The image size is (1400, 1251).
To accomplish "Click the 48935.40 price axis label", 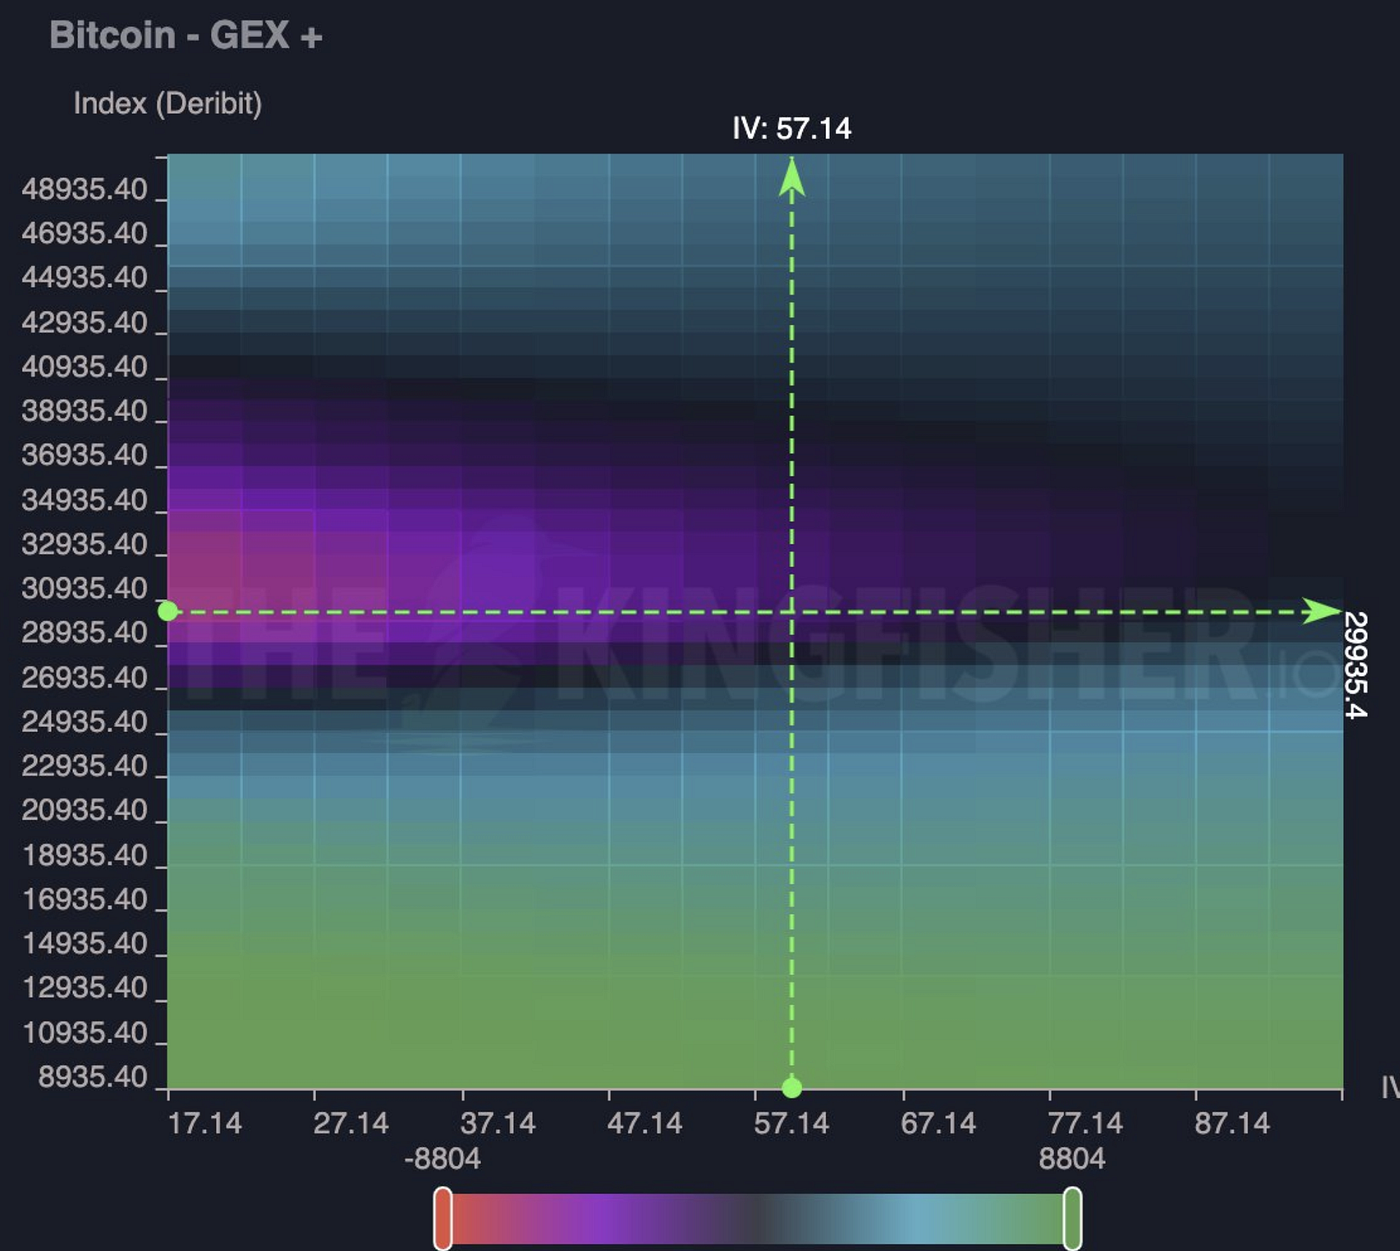I will pos(85,190).
